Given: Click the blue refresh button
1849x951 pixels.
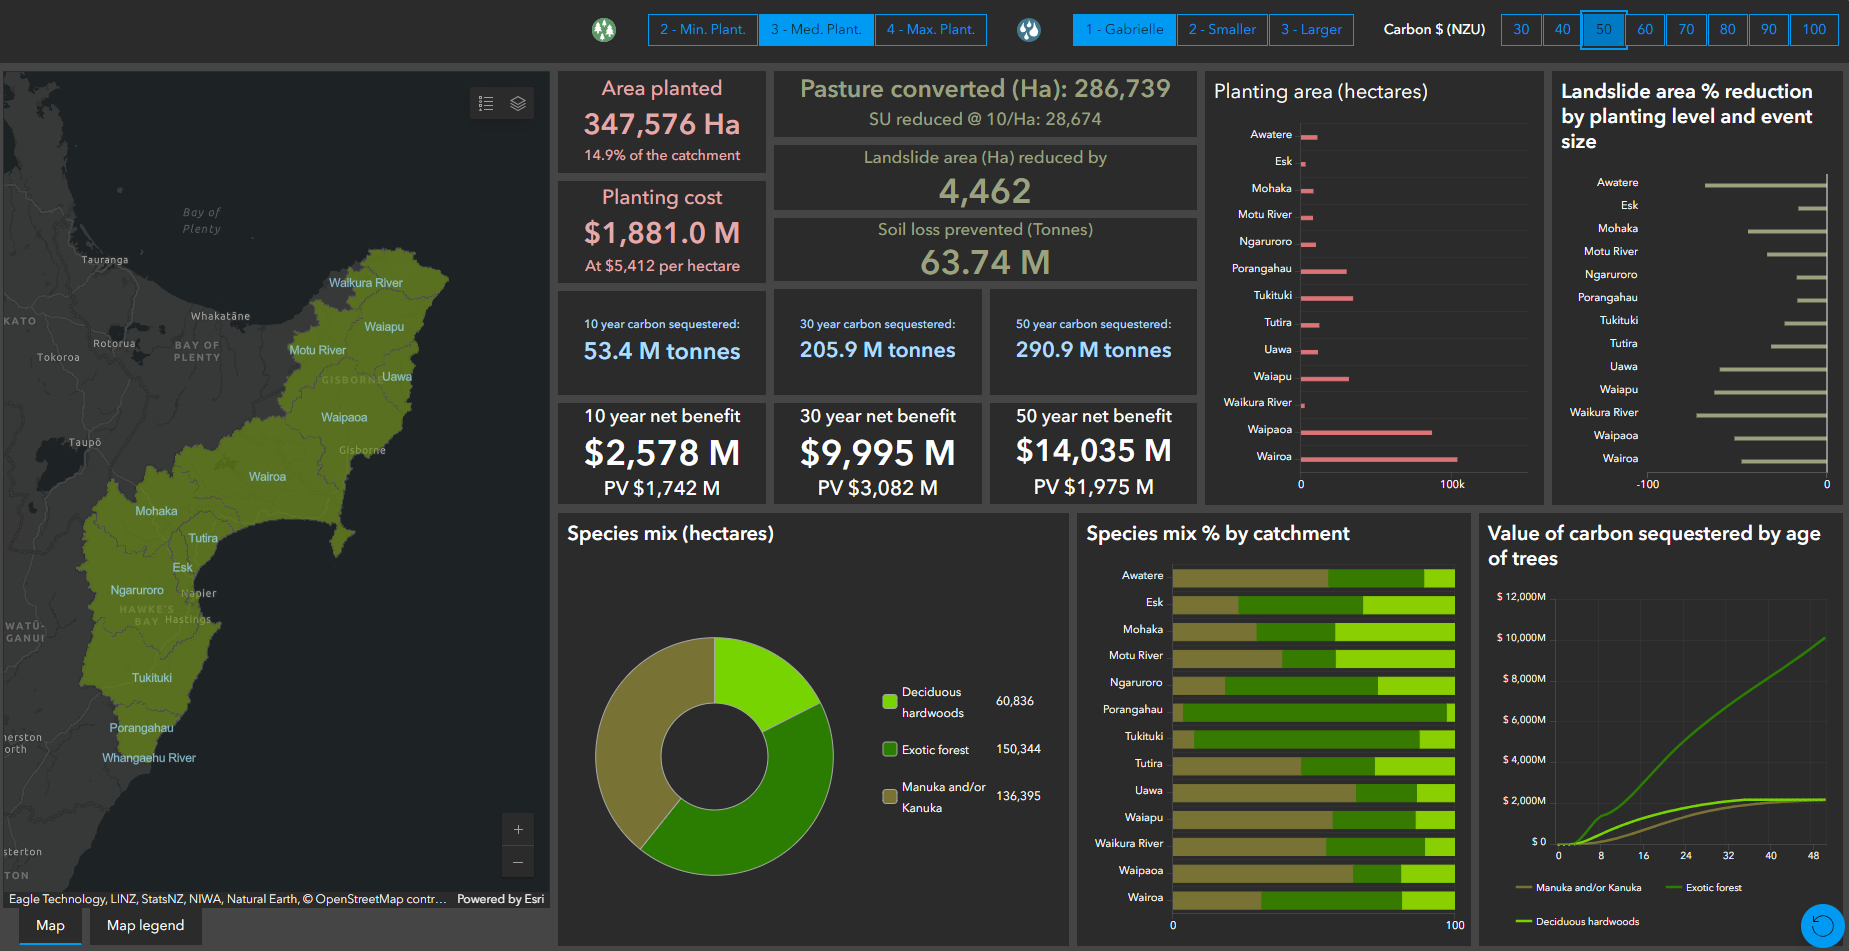Looking at the screenshot, I should [1822, 925].
